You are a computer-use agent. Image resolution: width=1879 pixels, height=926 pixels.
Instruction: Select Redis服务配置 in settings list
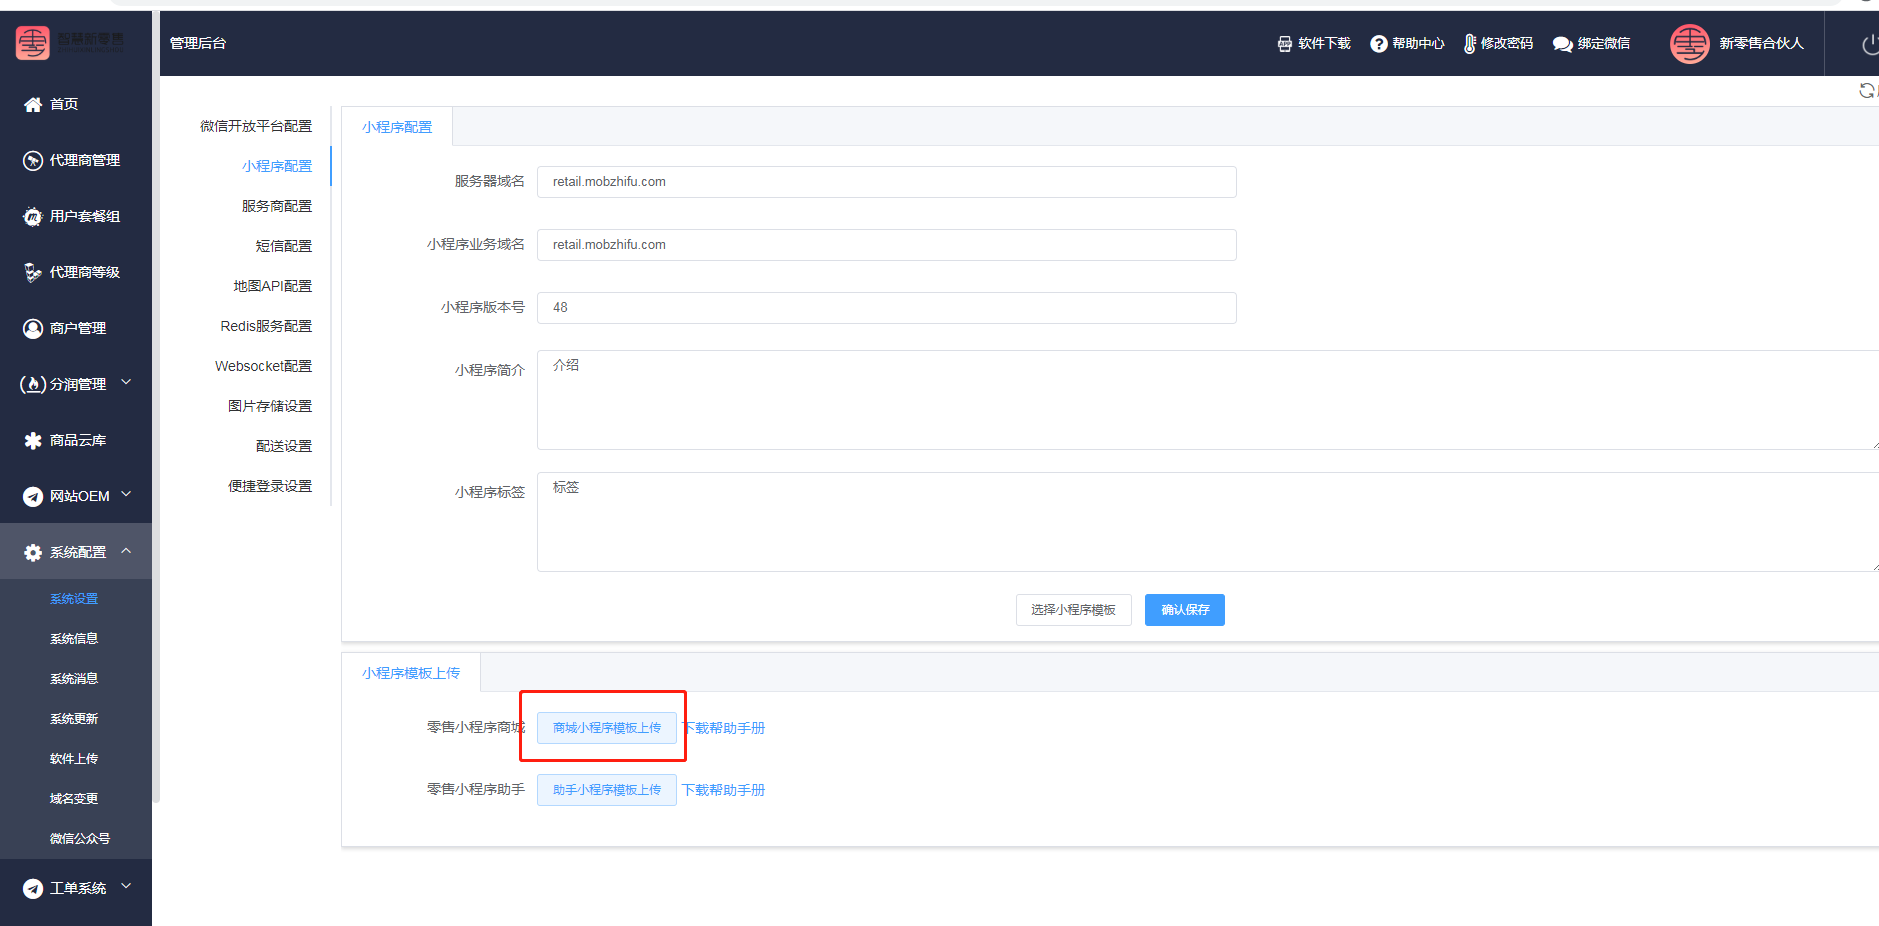pos(266,326)
